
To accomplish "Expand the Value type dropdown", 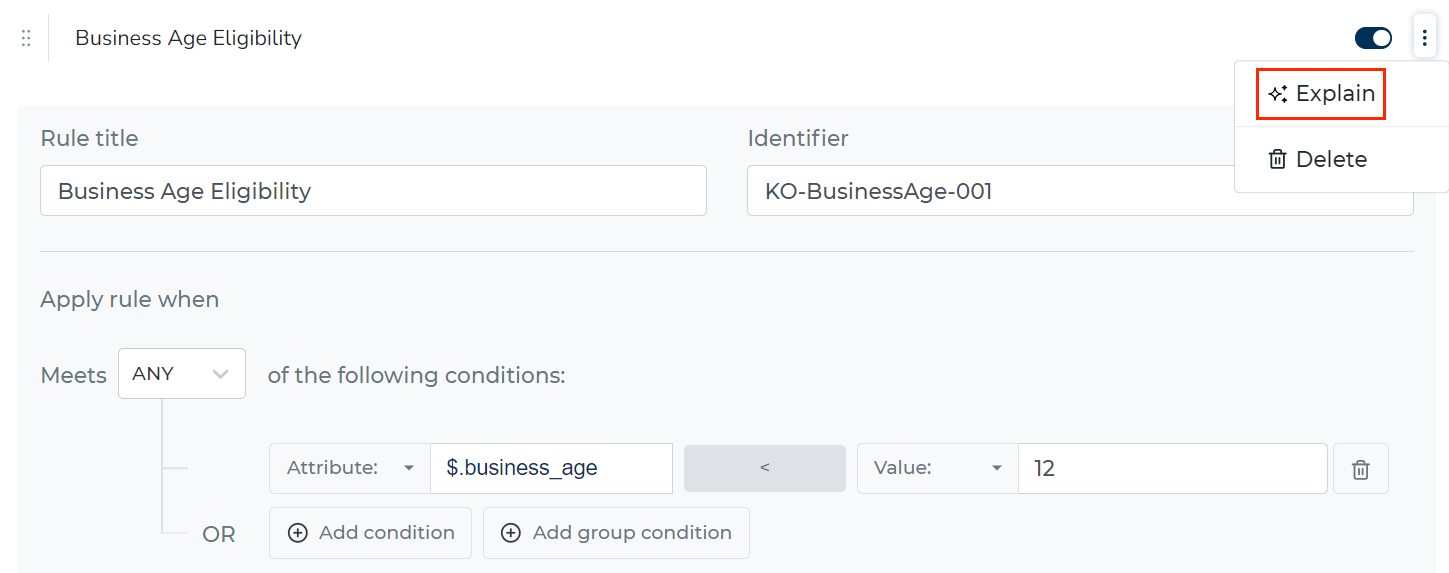I will [x=937, y=468].
